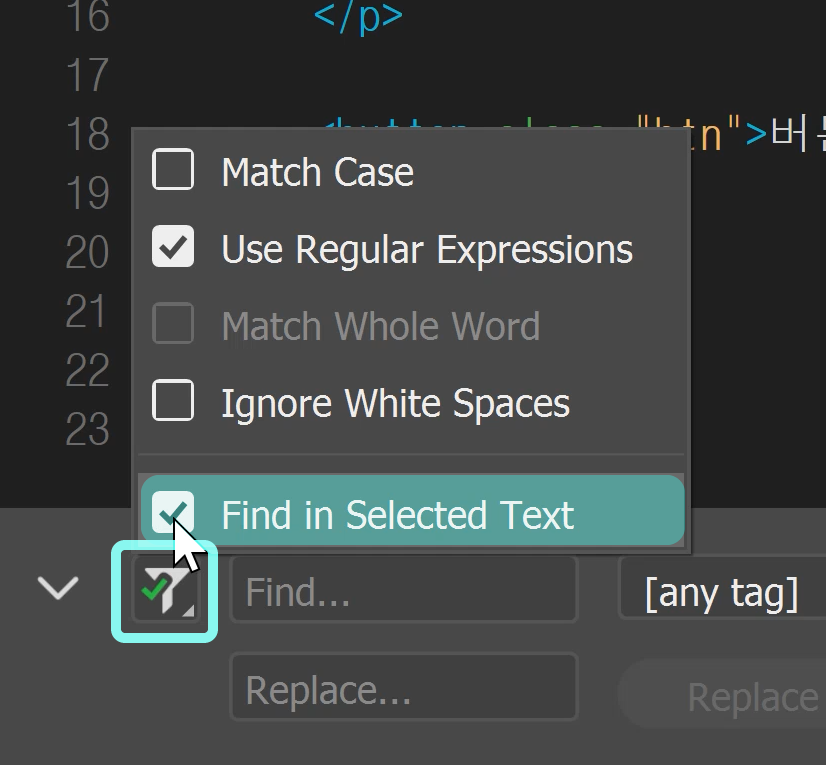Open the [any tag] dropdown
Viewport: 826px width, 765px height.
pos(722,593)
